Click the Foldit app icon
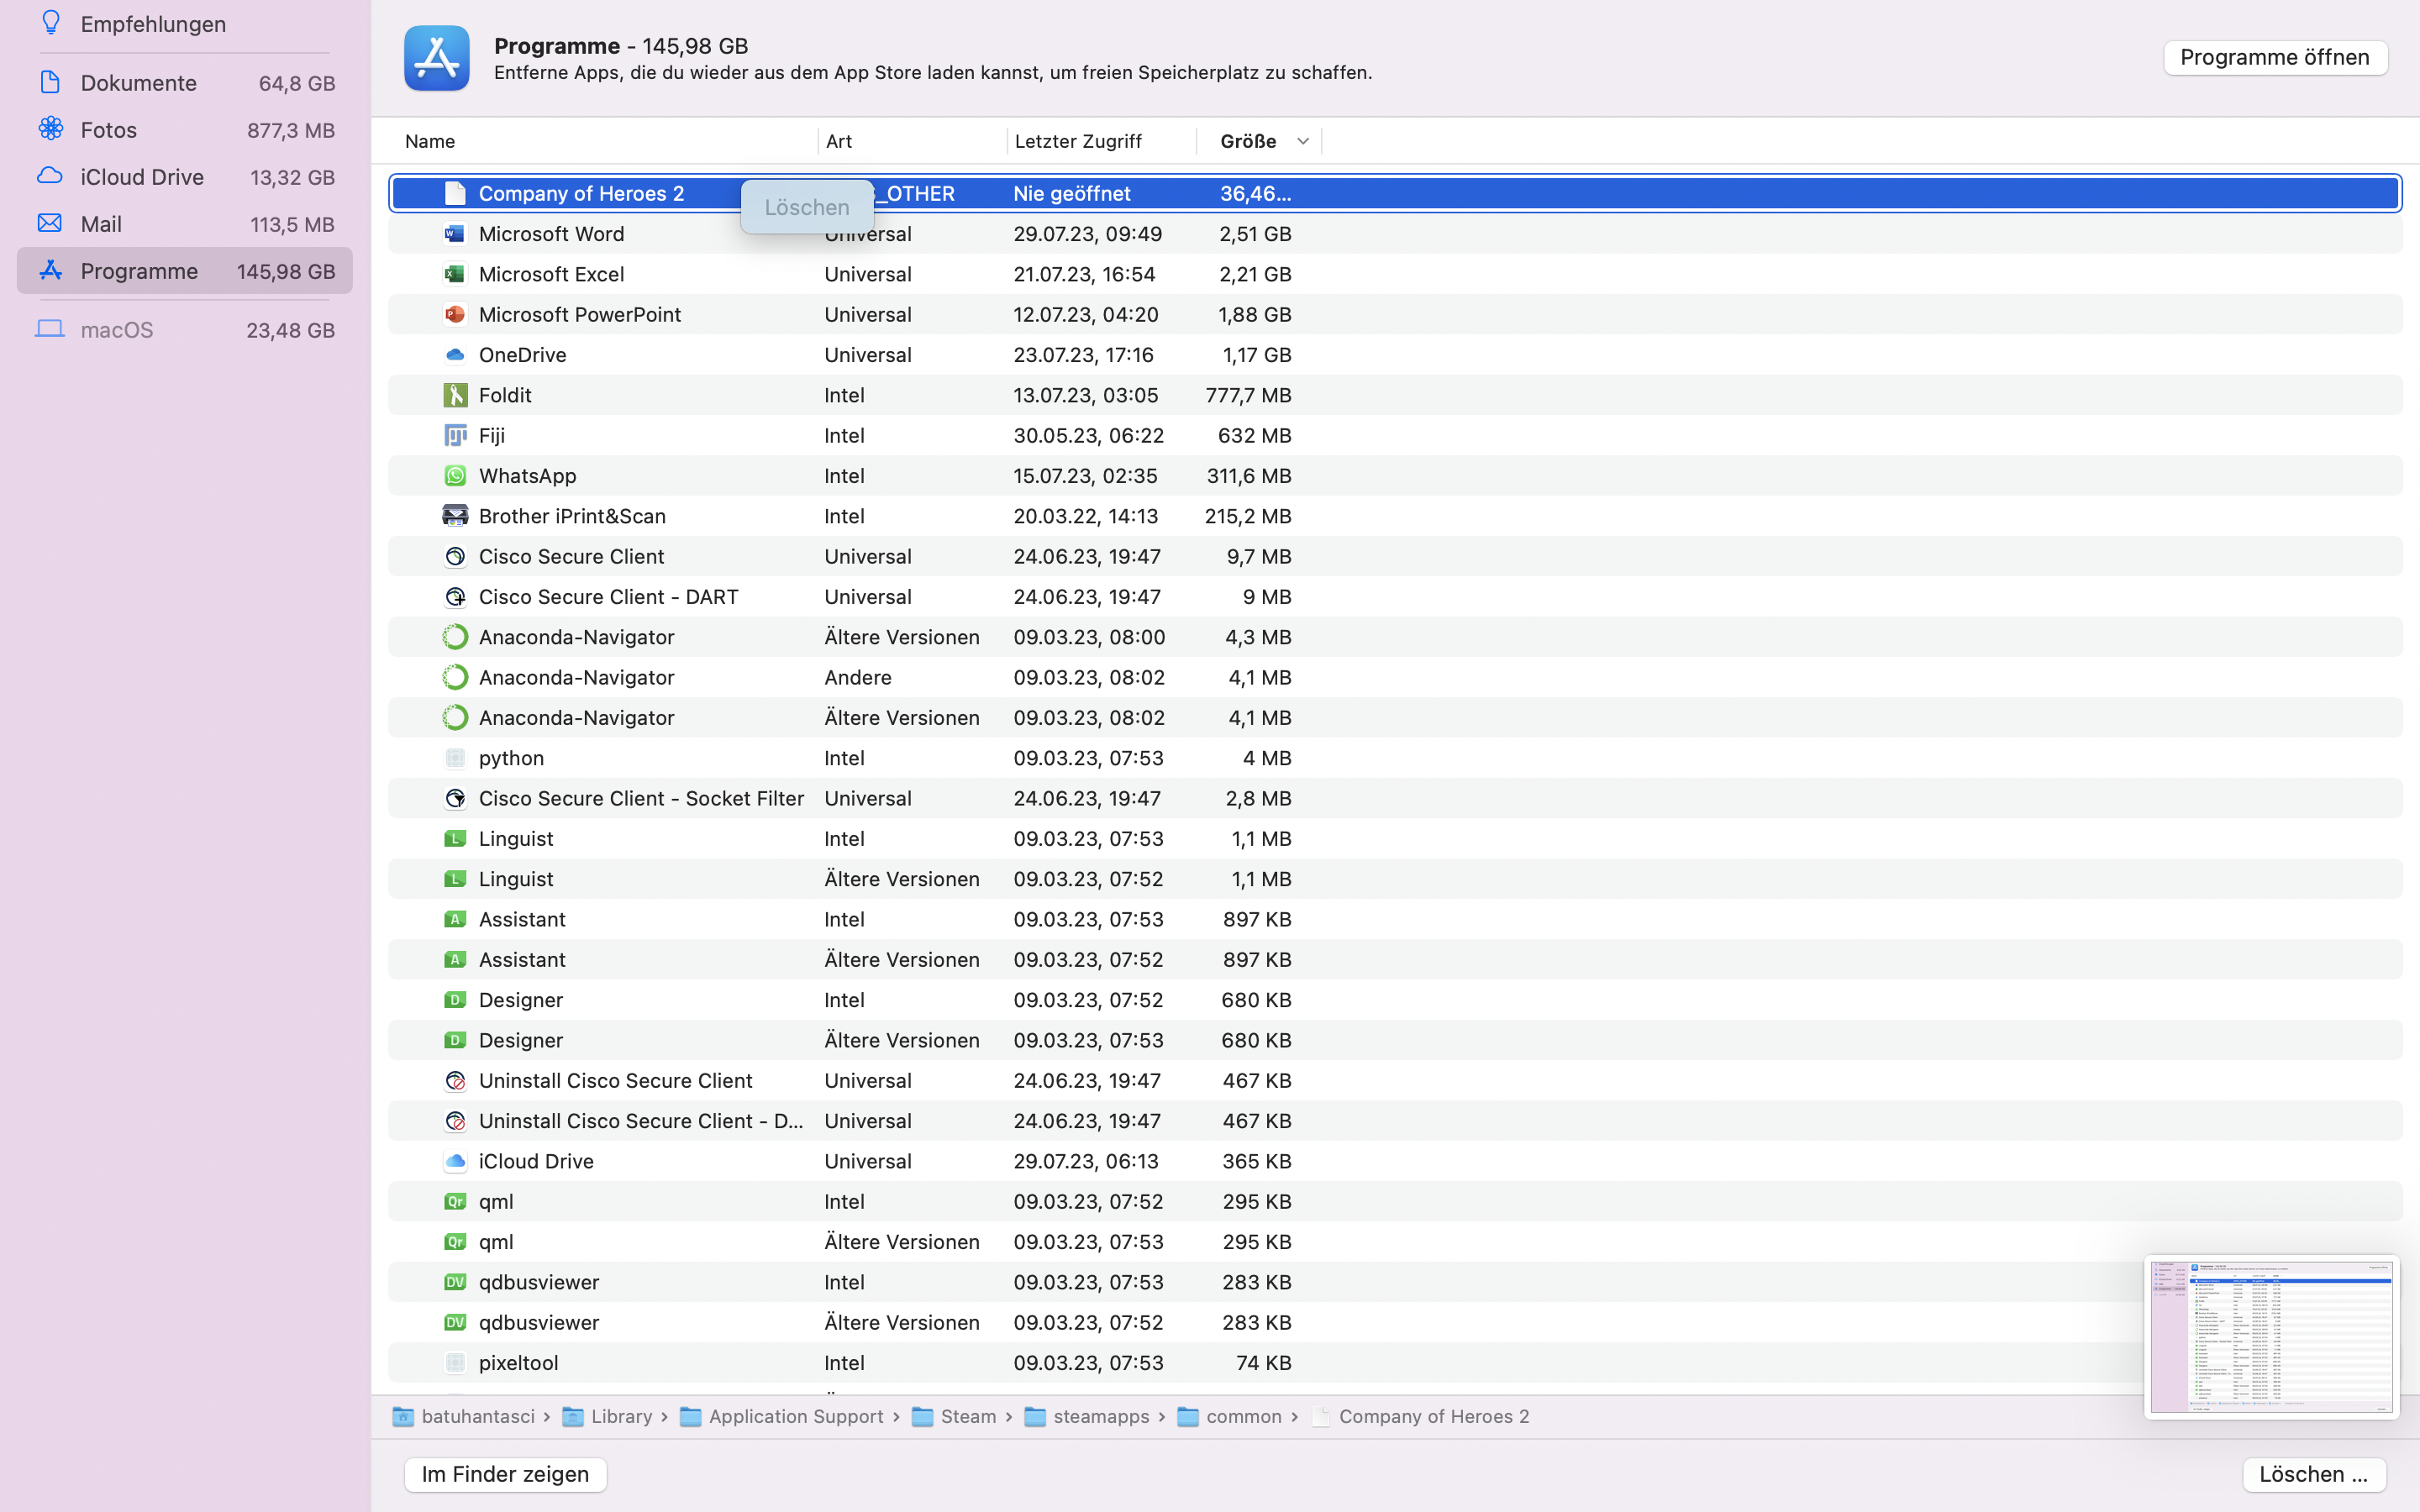Viewport: 2420px width, 1512px height. (455, 395)
